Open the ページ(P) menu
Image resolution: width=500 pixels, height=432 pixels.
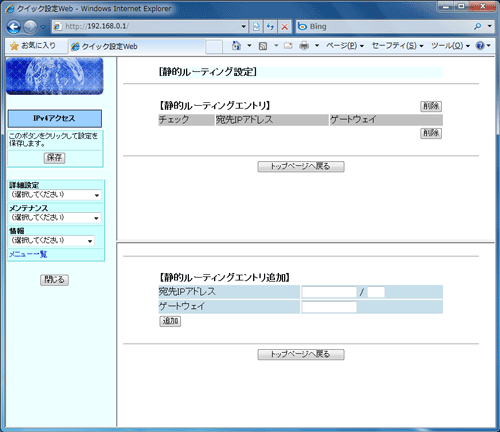[x=344, y=46]
